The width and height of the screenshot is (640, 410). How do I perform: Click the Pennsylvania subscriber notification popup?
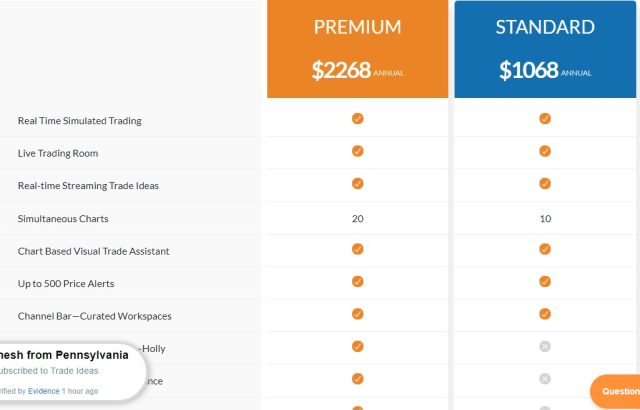point(71,372)
